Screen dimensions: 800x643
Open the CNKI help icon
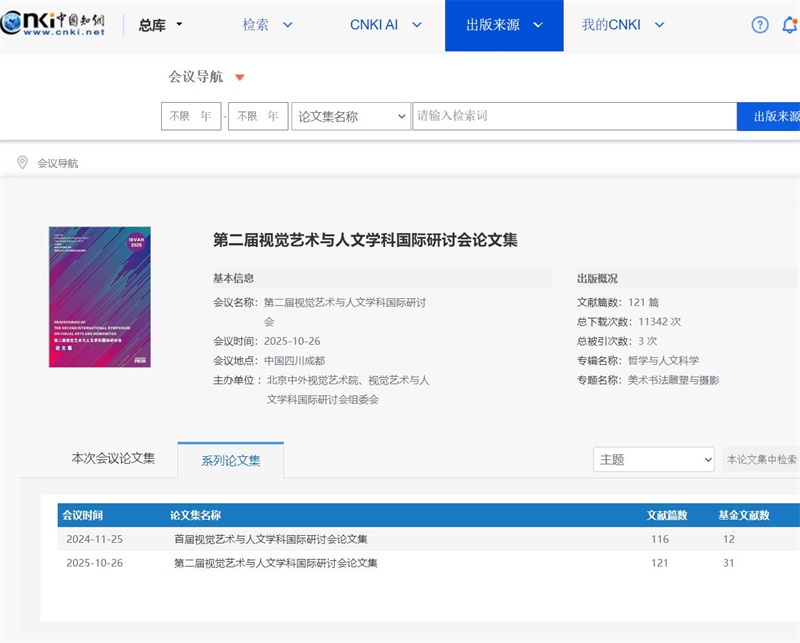[760, 25]
